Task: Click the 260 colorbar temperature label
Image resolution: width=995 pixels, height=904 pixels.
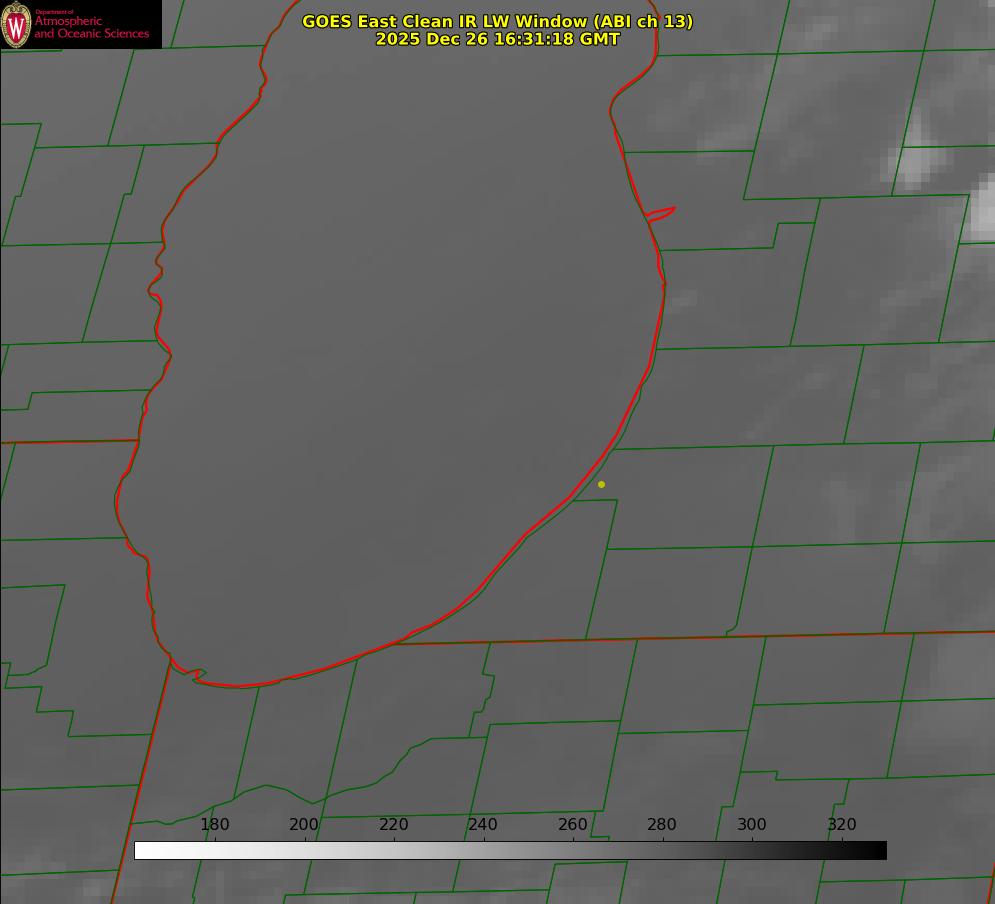Action: (573, 825)
